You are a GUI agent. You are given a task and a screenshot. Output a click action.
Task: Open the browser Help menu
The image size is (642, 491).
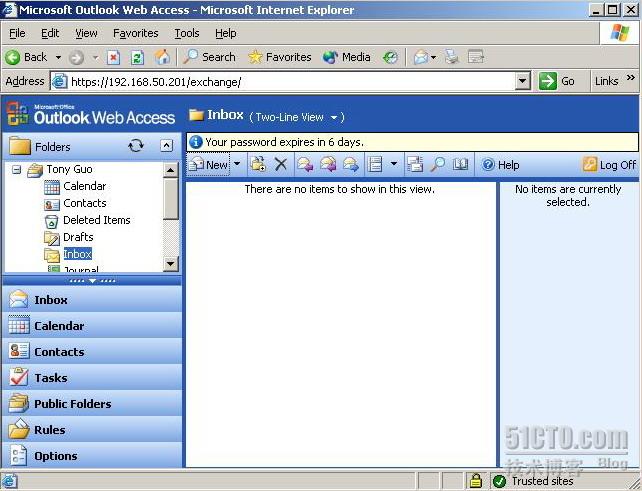coord(226,33)
